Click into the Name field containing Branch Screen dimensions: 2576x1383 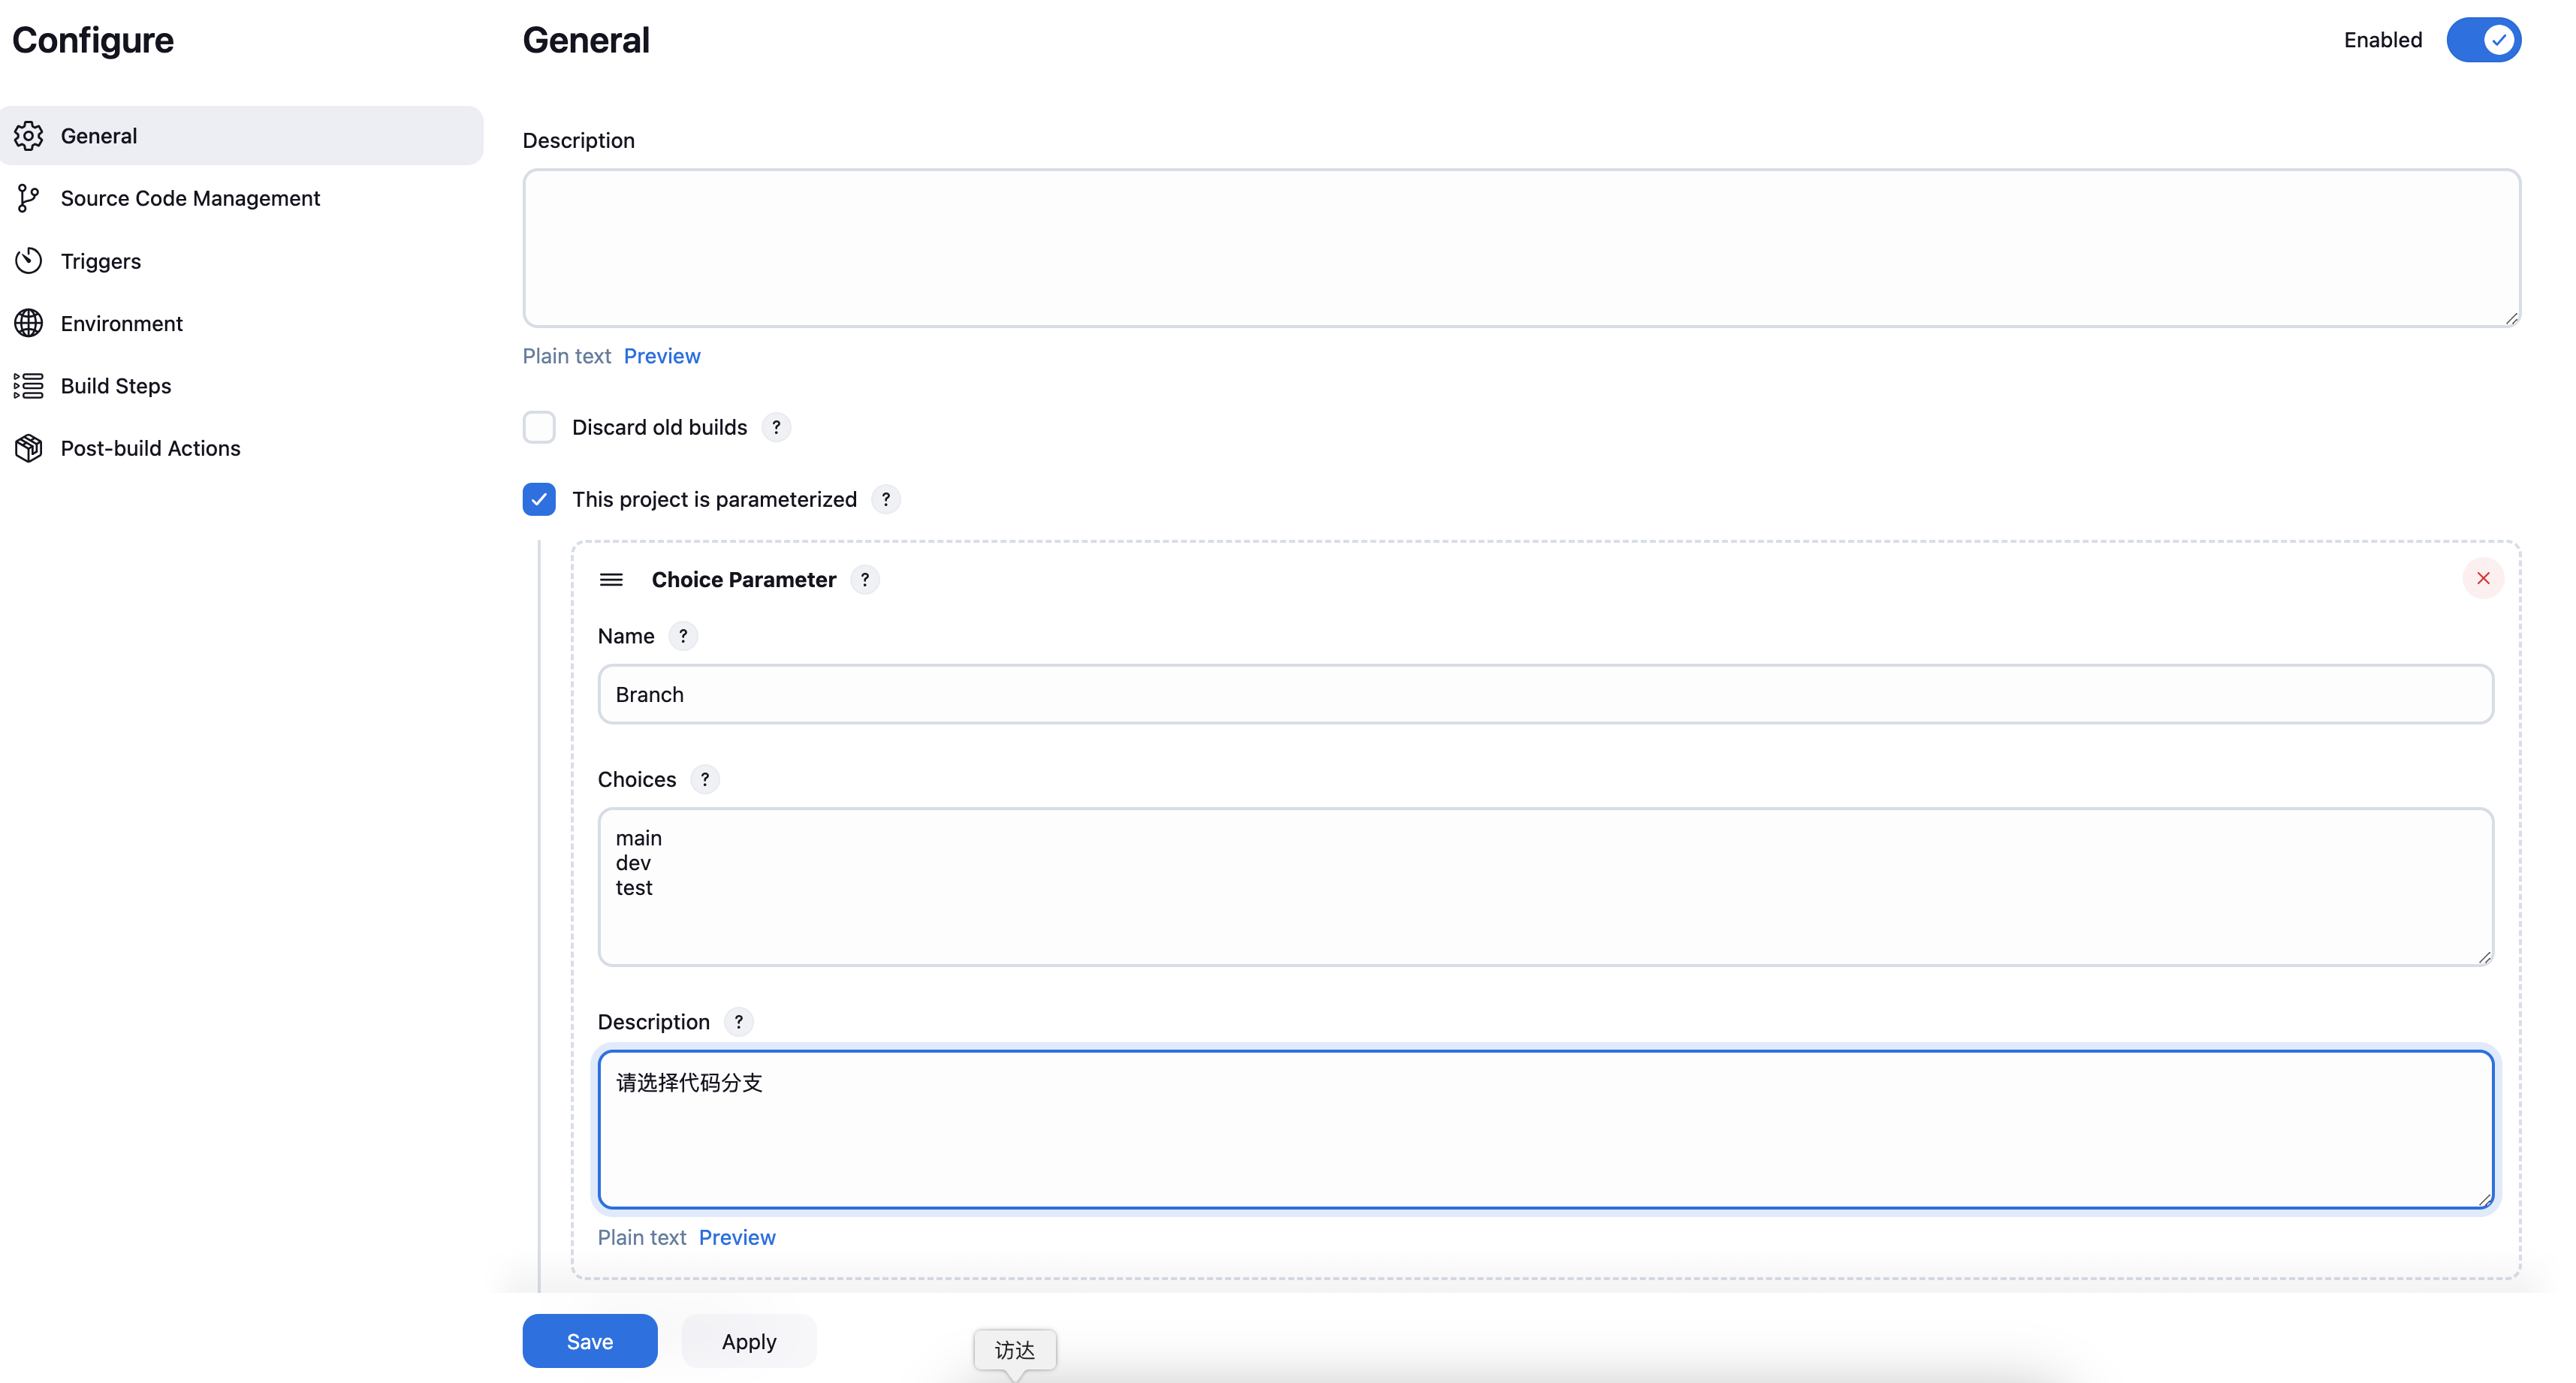(1545, 695)
